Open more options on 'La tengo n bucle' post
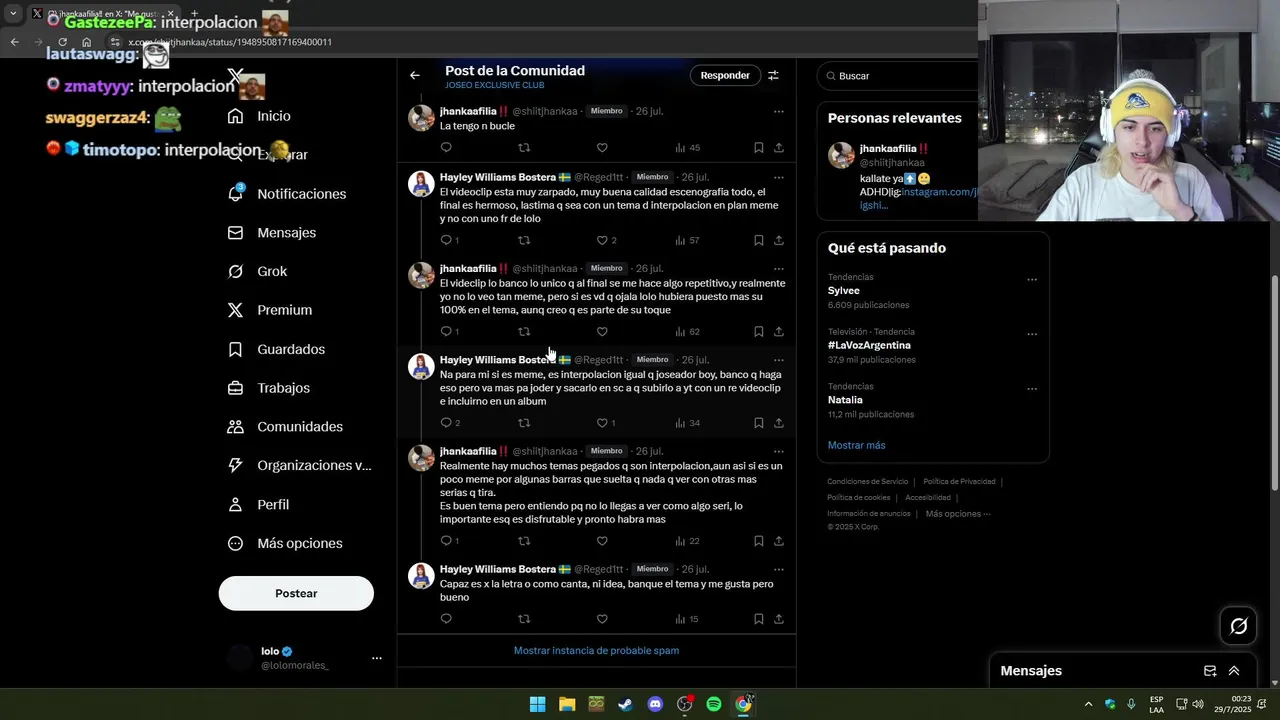 (x=779, y=111)
